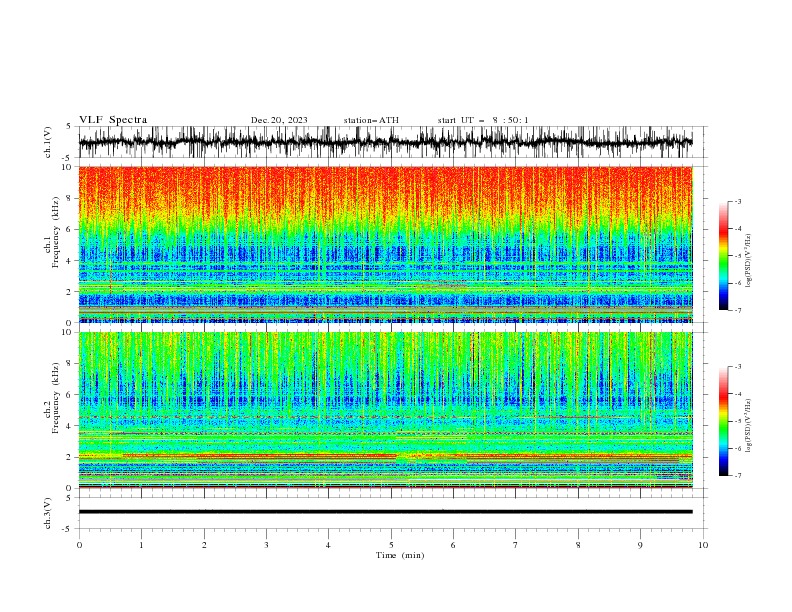The height and width of the screenshot is (612, 792).
Task: Click time axis tick label "1"
Action: [141, 545]
